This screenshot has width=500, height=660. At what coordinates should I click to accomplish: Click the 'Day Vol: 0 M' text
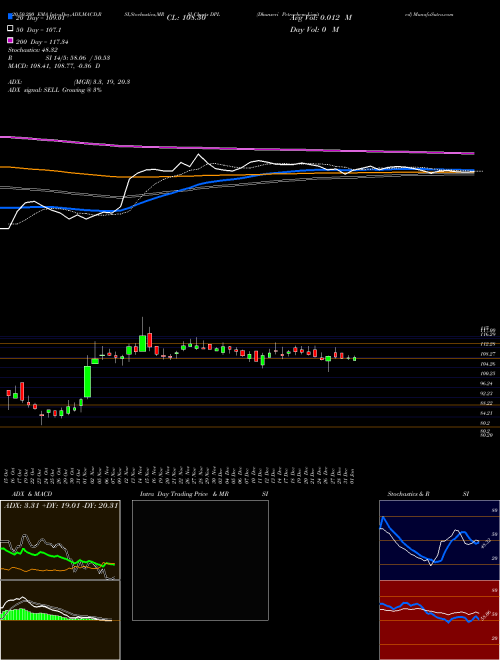tap(314, 30)
